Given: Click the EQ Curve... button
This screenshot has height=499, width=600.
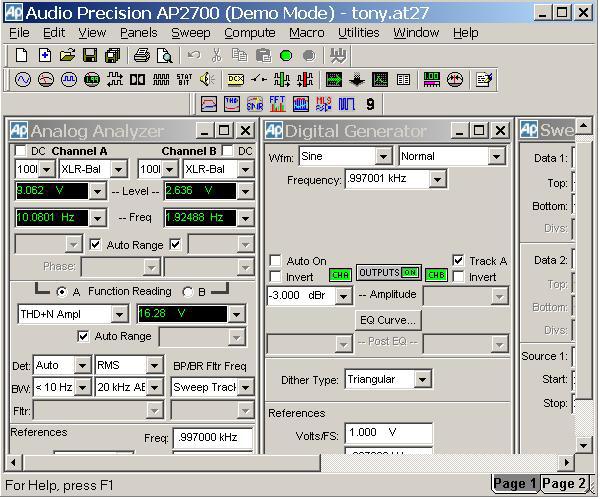Looking at the screenshot, I should tap(388, 320).
